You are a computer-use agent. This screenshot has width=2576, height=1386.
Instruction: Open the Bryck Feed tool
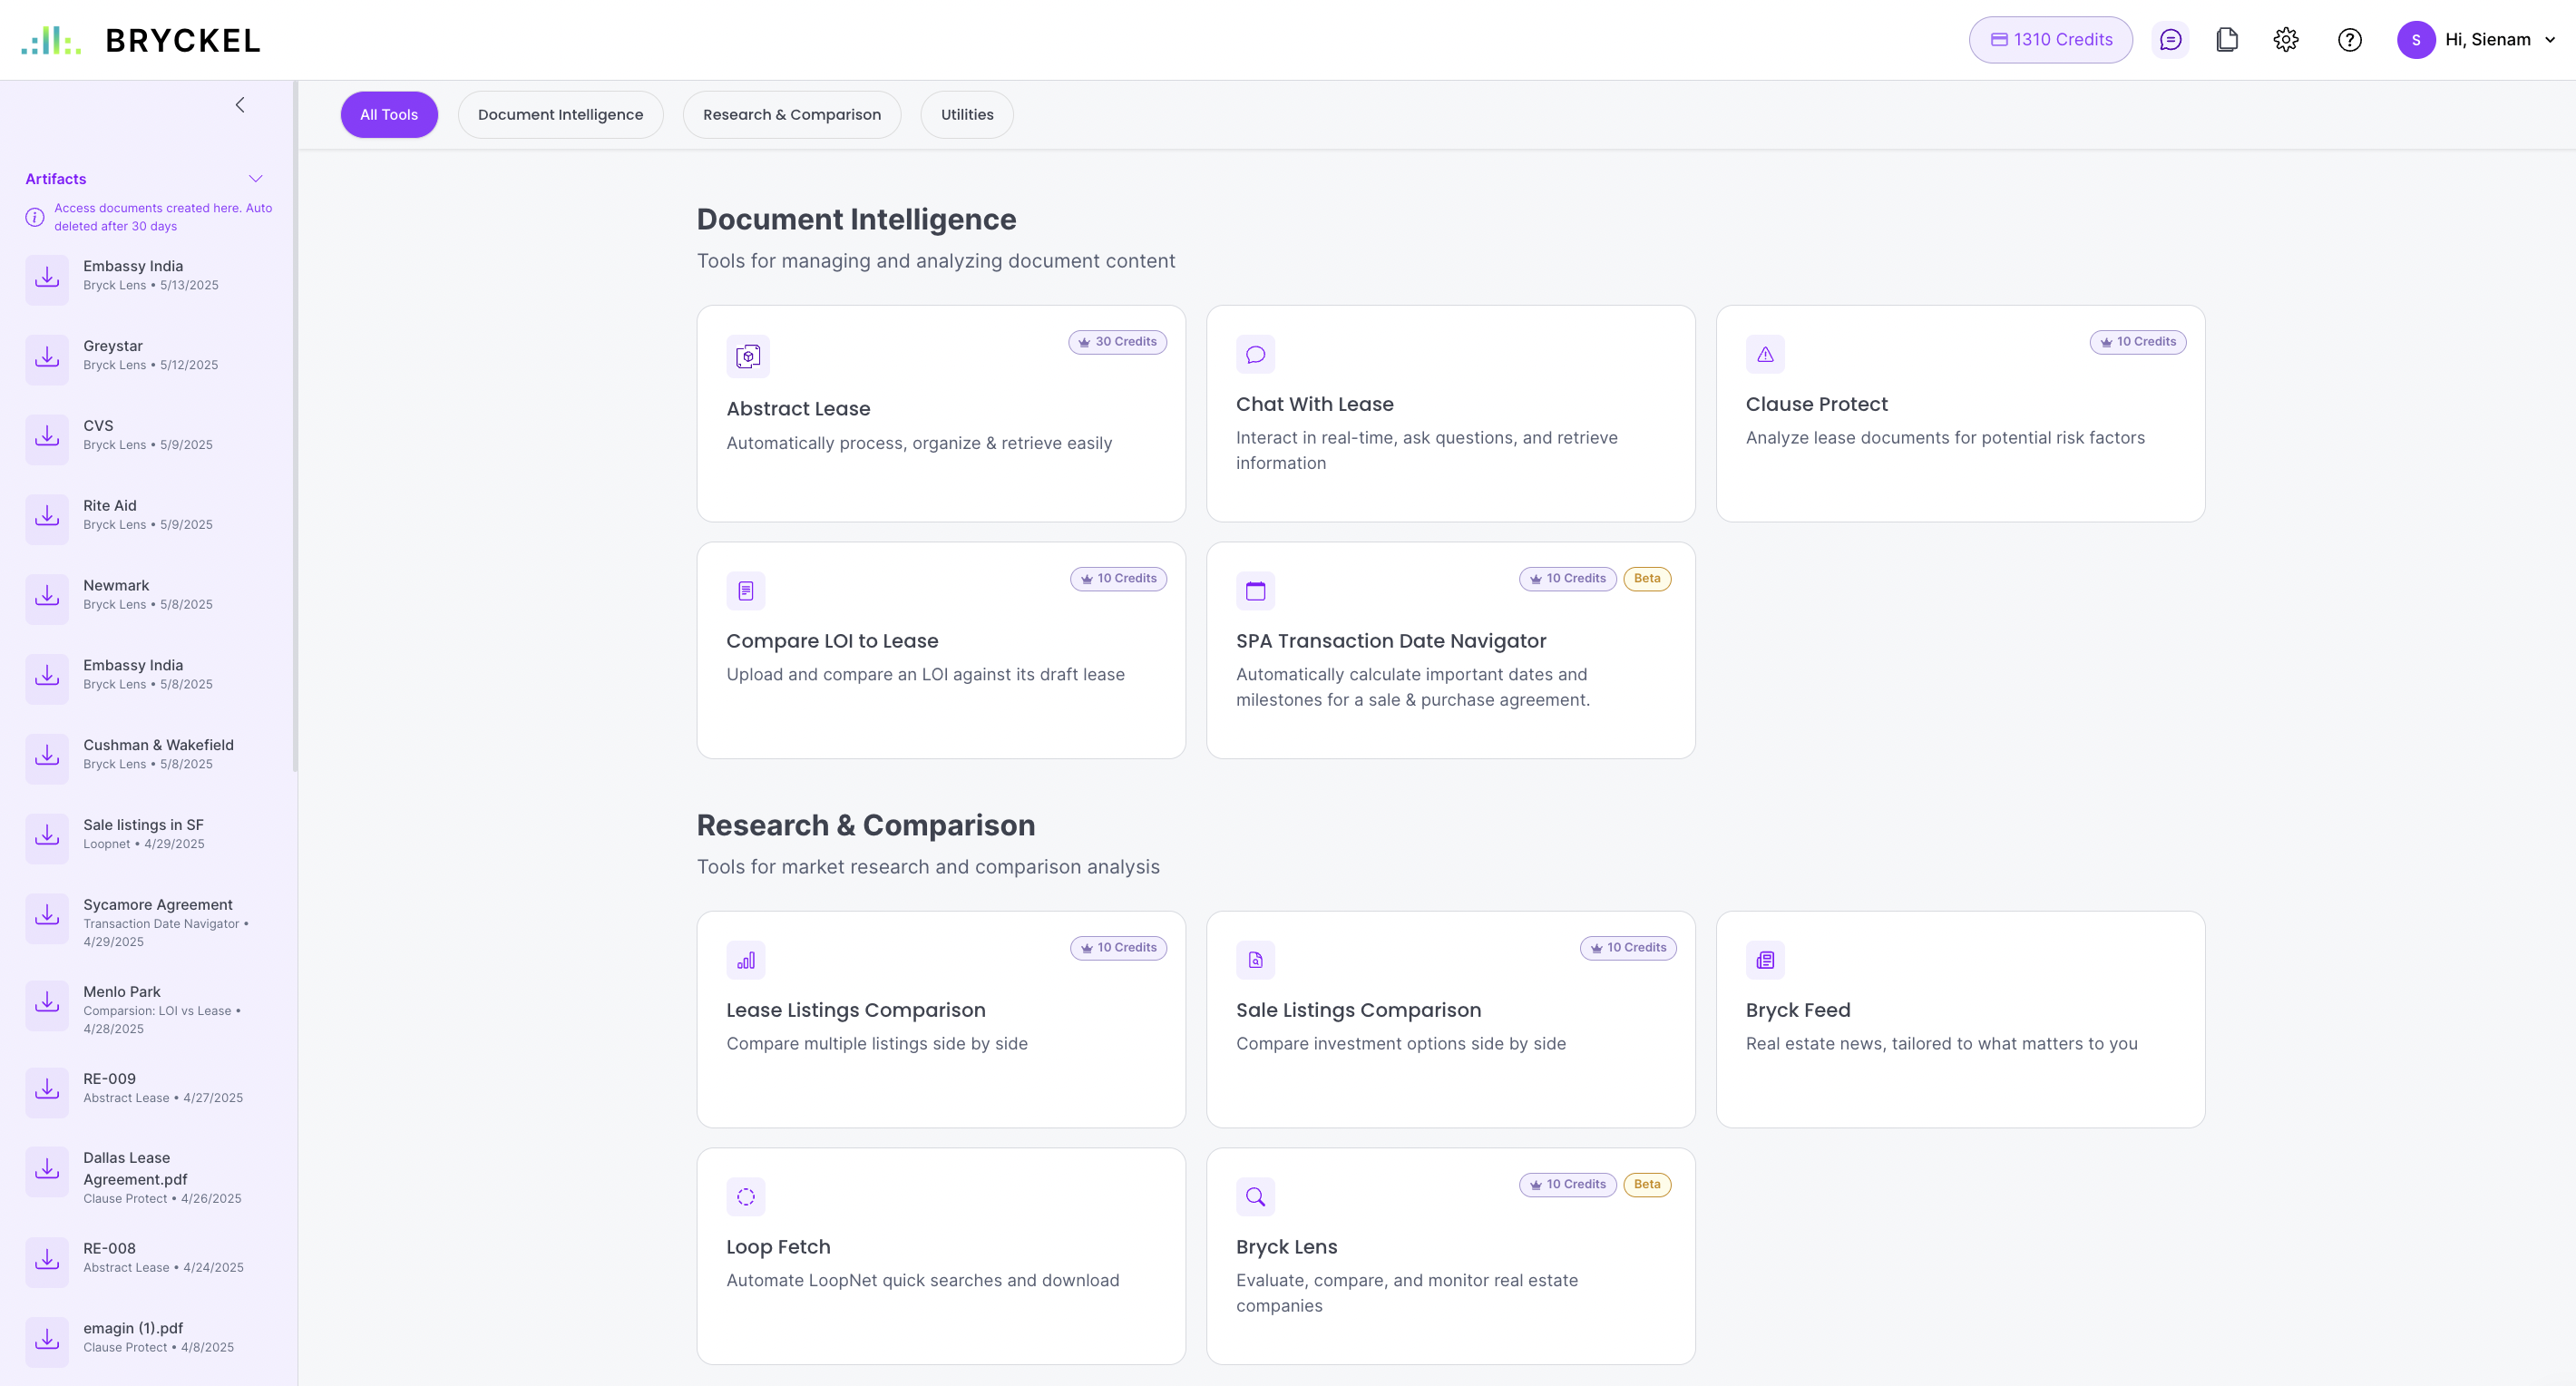point(1960,1019)
